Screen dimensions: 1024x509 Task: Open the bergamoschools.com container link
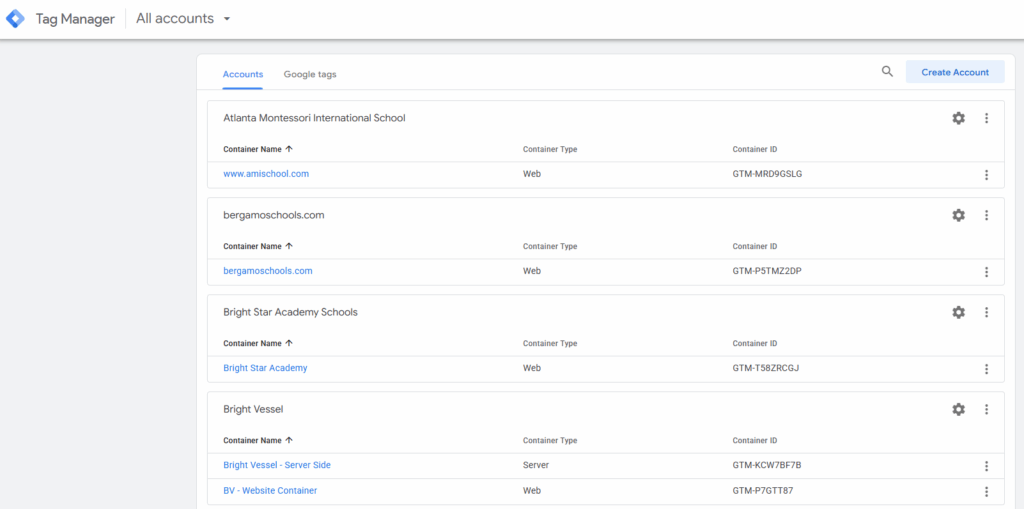(x=268, y=271)
